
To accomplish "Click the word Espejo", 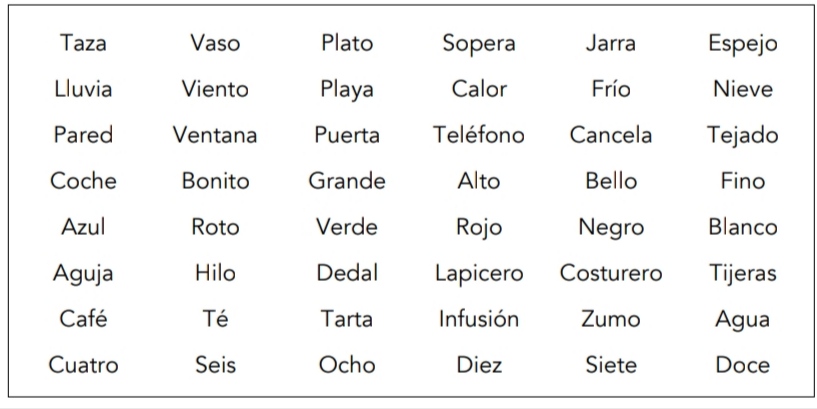I will tap(742, 44).
